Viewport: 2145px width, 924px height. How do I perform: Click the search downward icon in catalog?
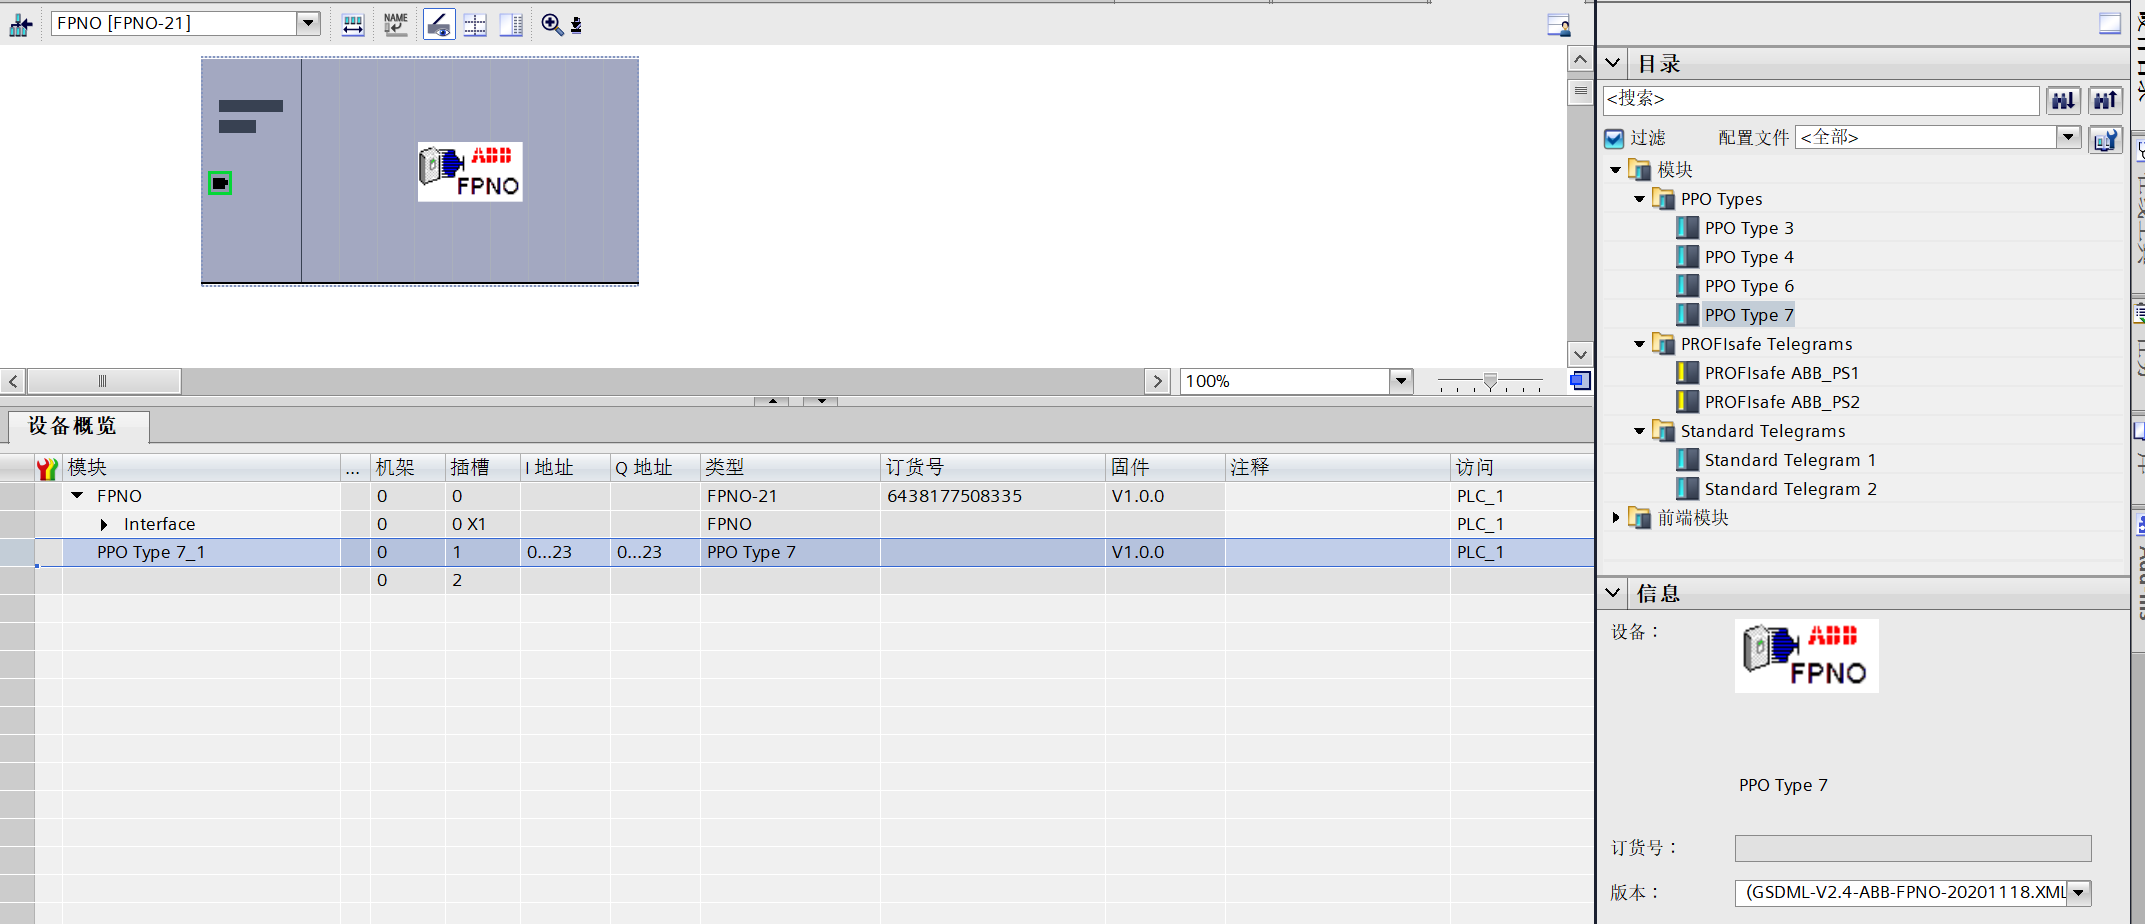tap(2063, 100)
